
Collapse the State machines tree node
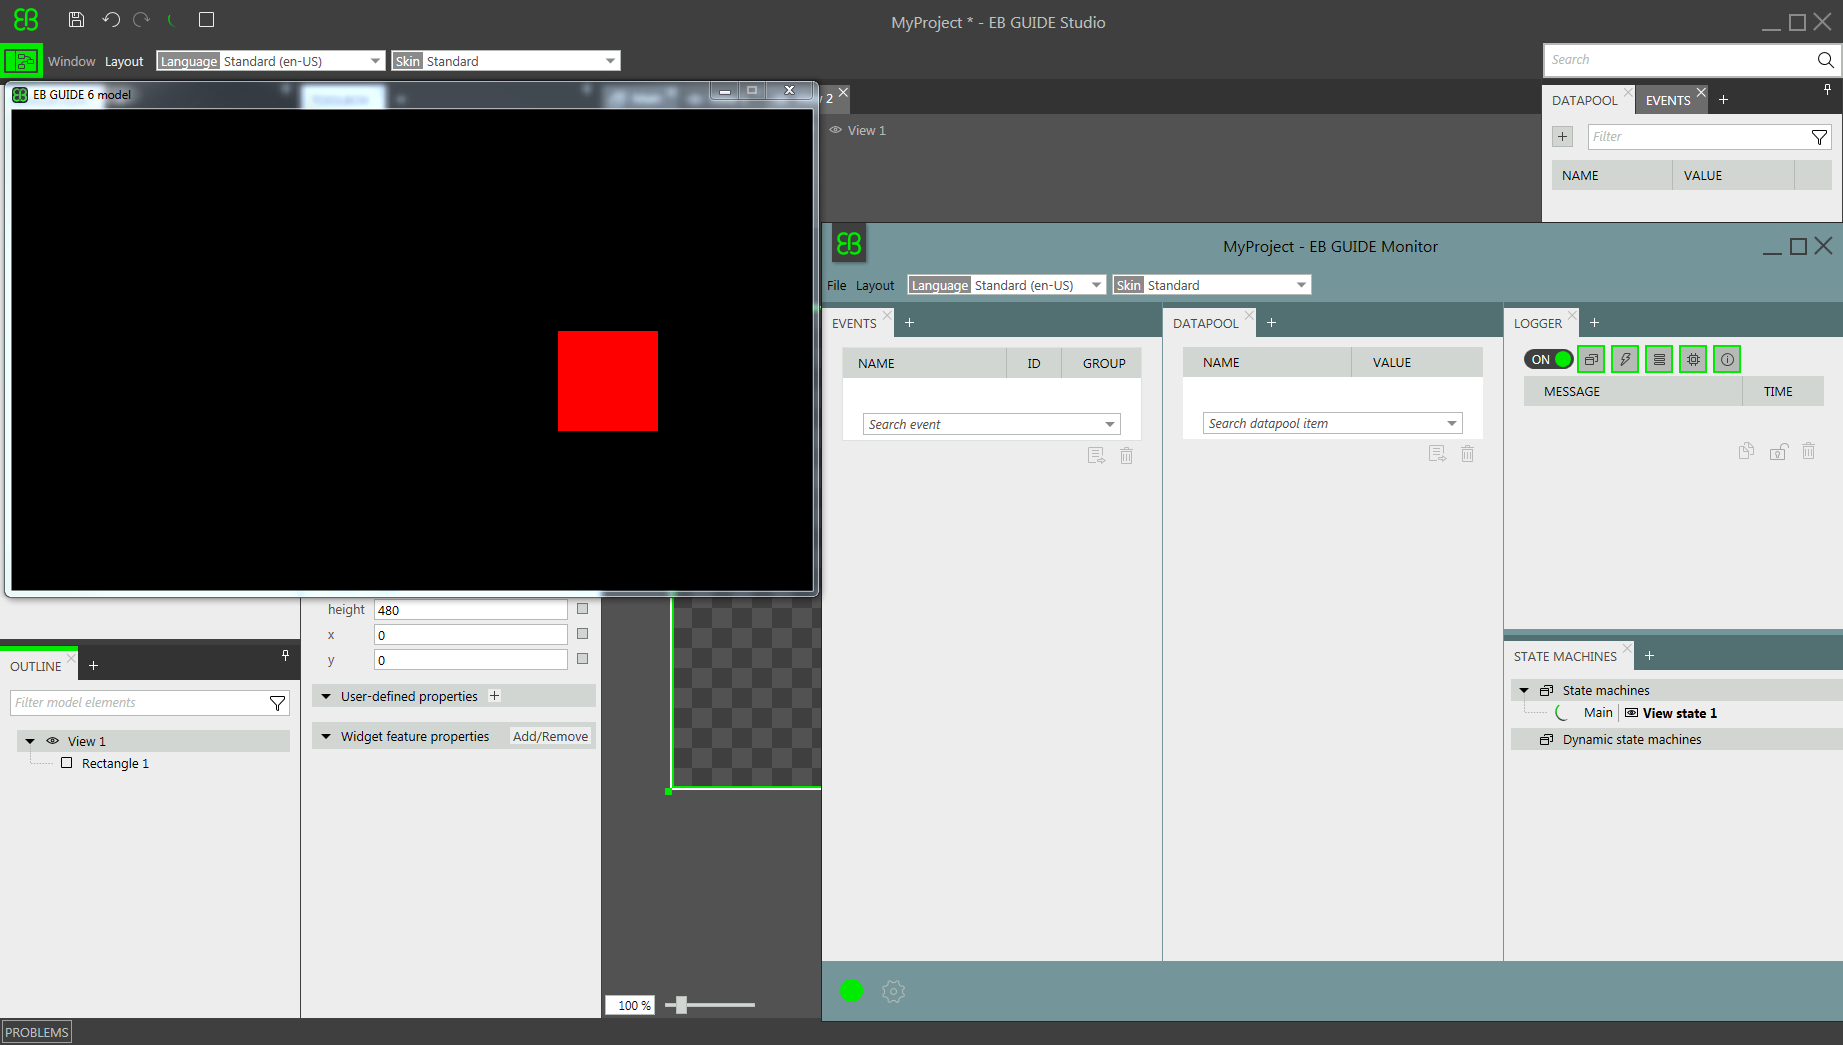pyautogui.click(x=1524, y=690)
